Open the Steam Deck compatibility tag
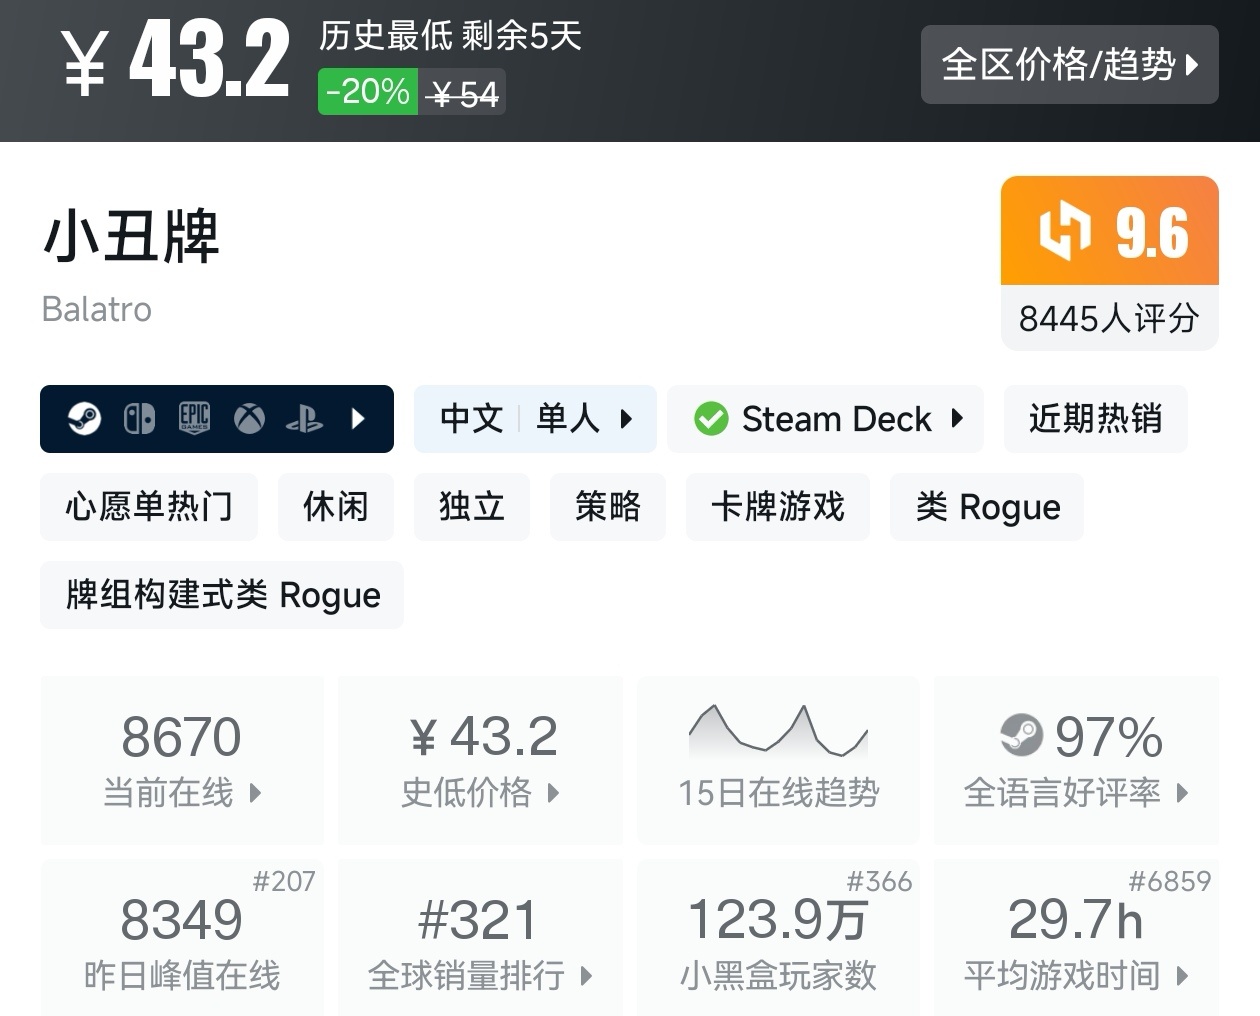 click(x=825, y=418)
